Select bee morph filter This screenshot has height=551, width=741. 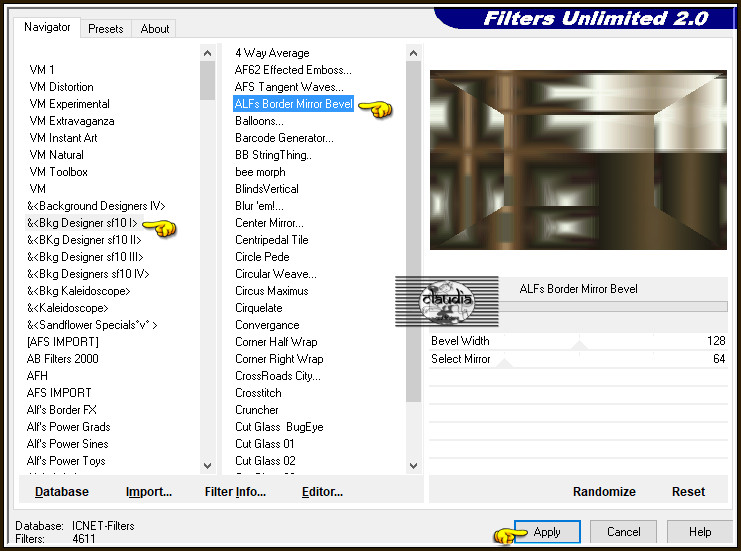pyautogui.click(x=260, y=172)
